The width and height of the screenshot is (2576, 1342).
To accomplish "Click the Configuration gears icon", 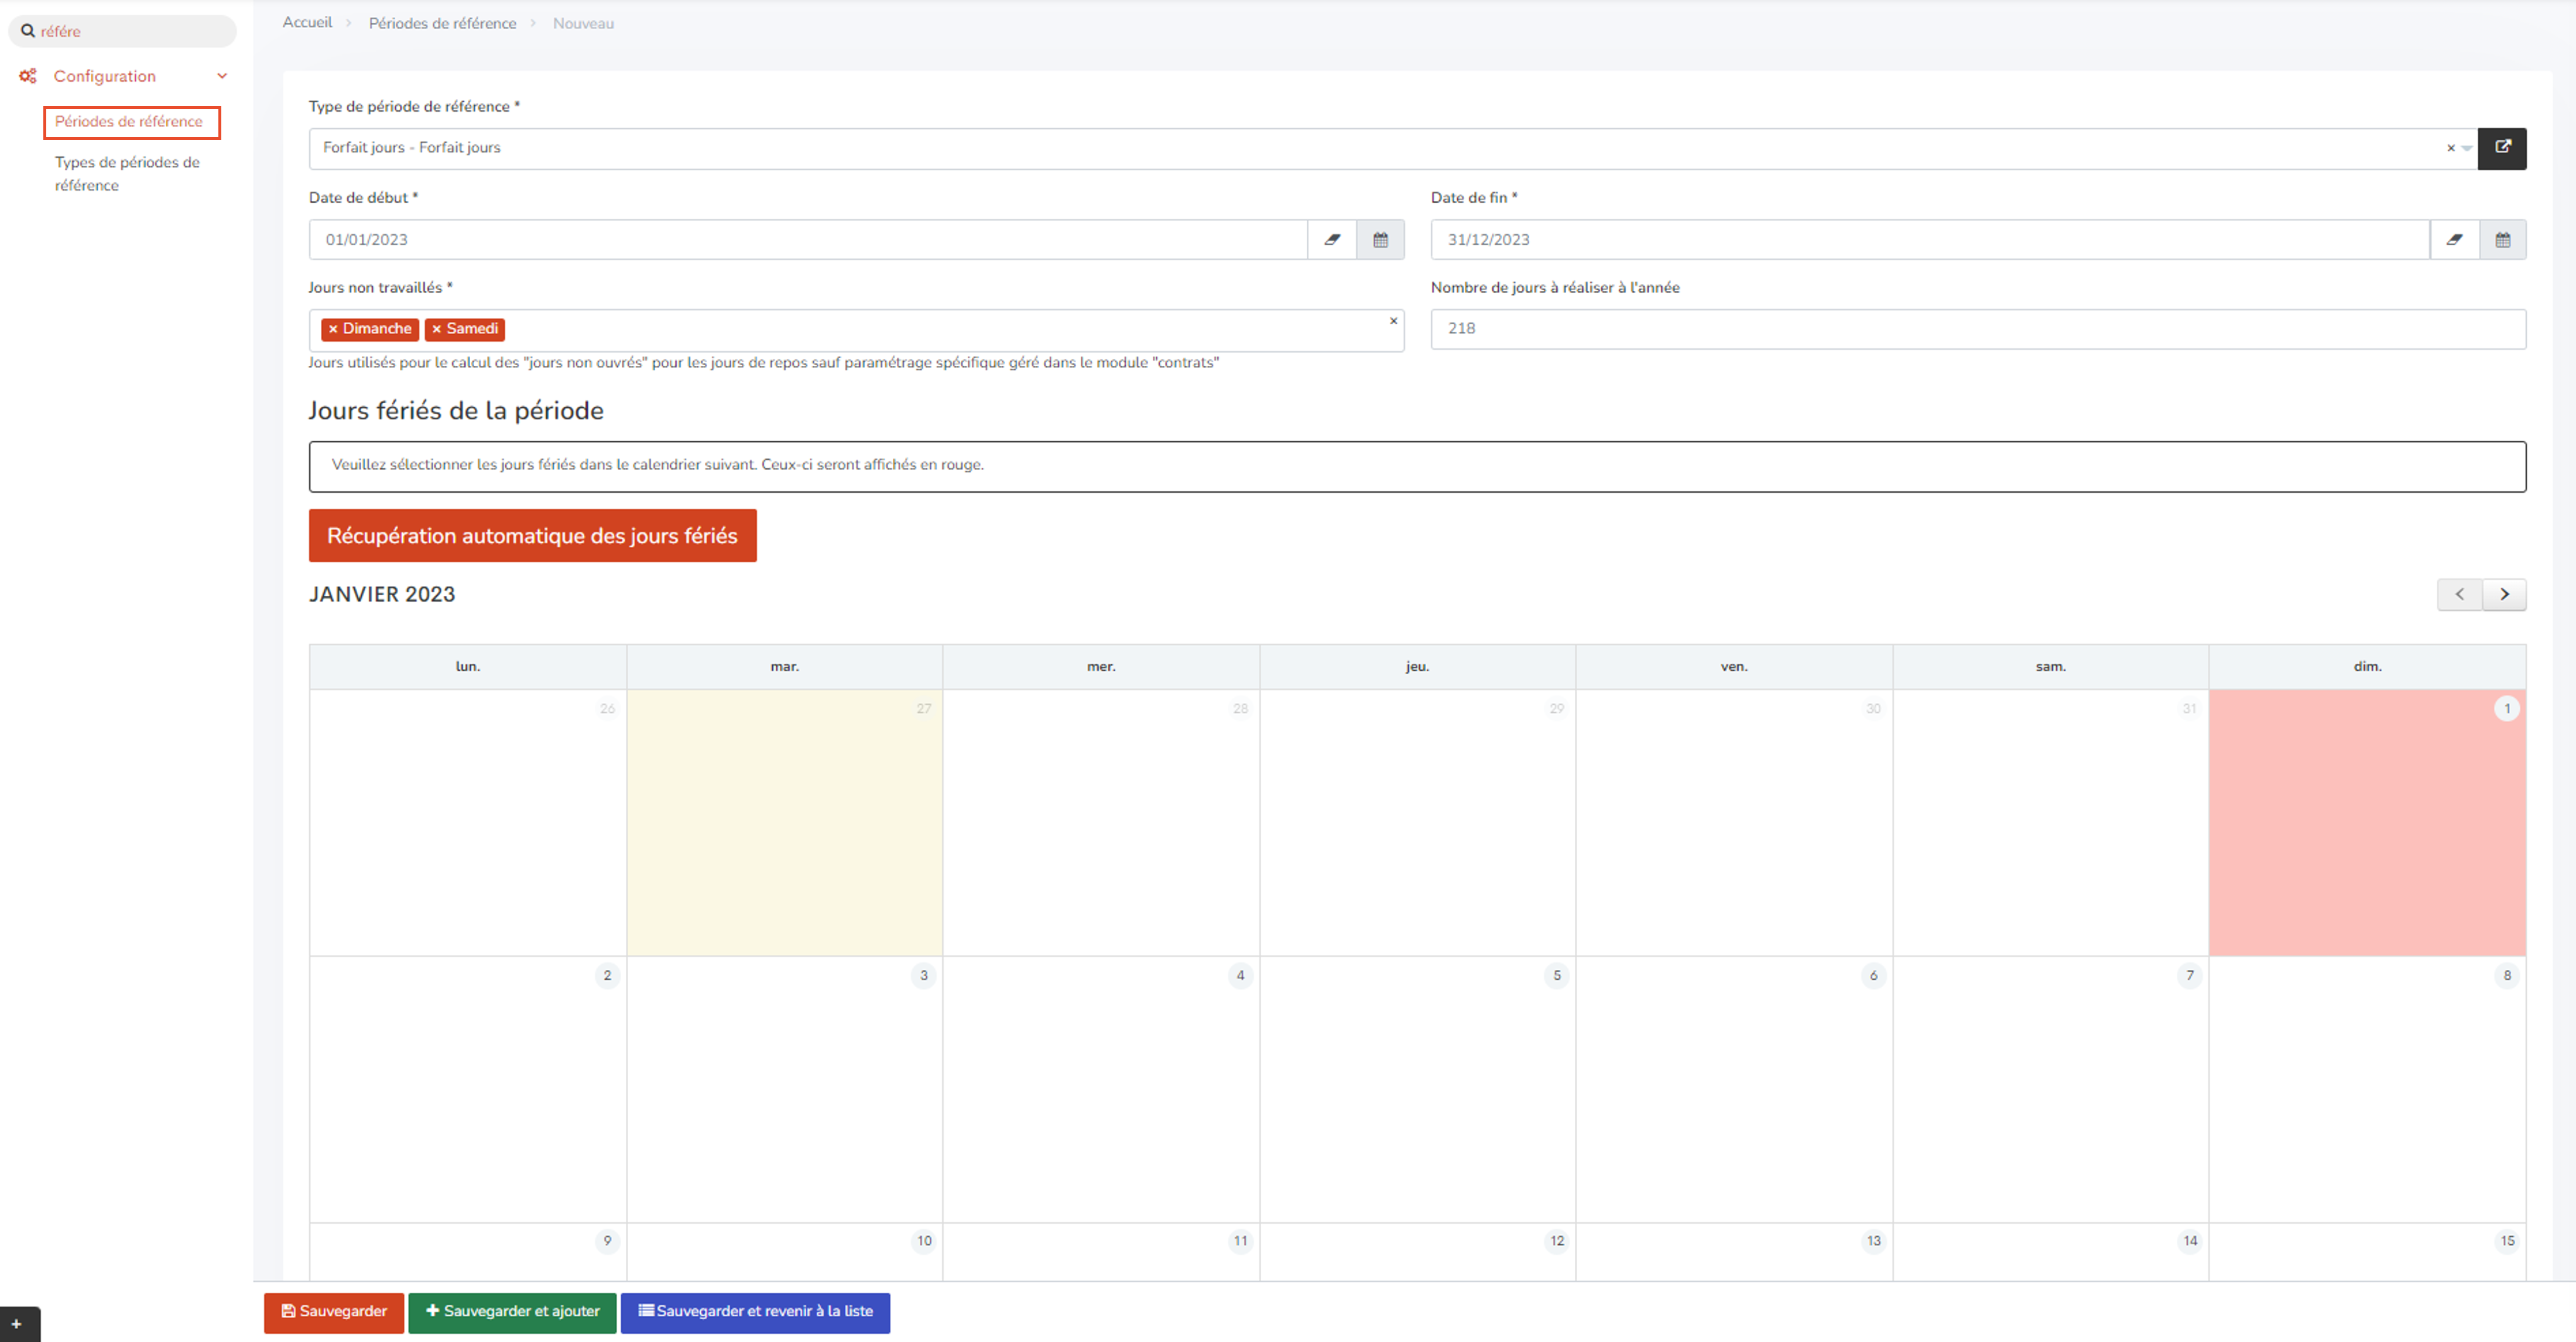I will (x=28, y=76).
